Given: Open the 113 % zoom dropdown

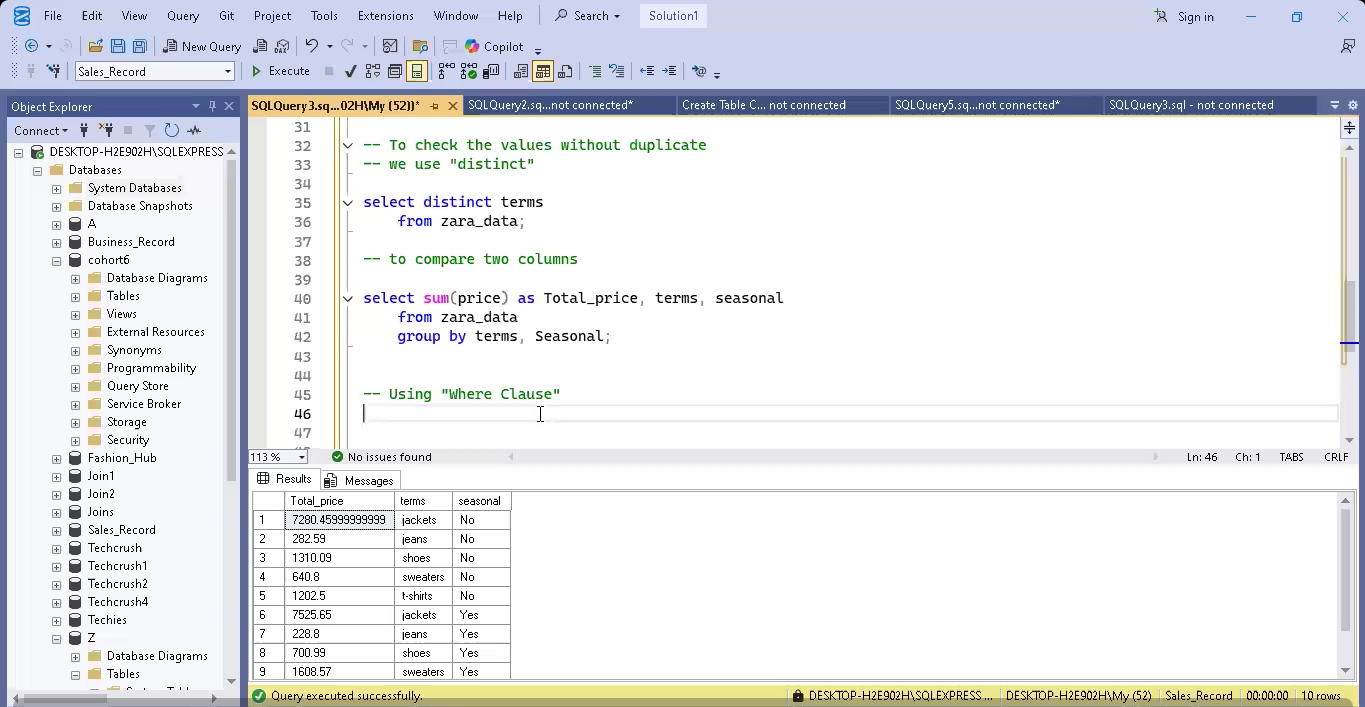Looking at the screenshot, I should [x=301, y=457].
